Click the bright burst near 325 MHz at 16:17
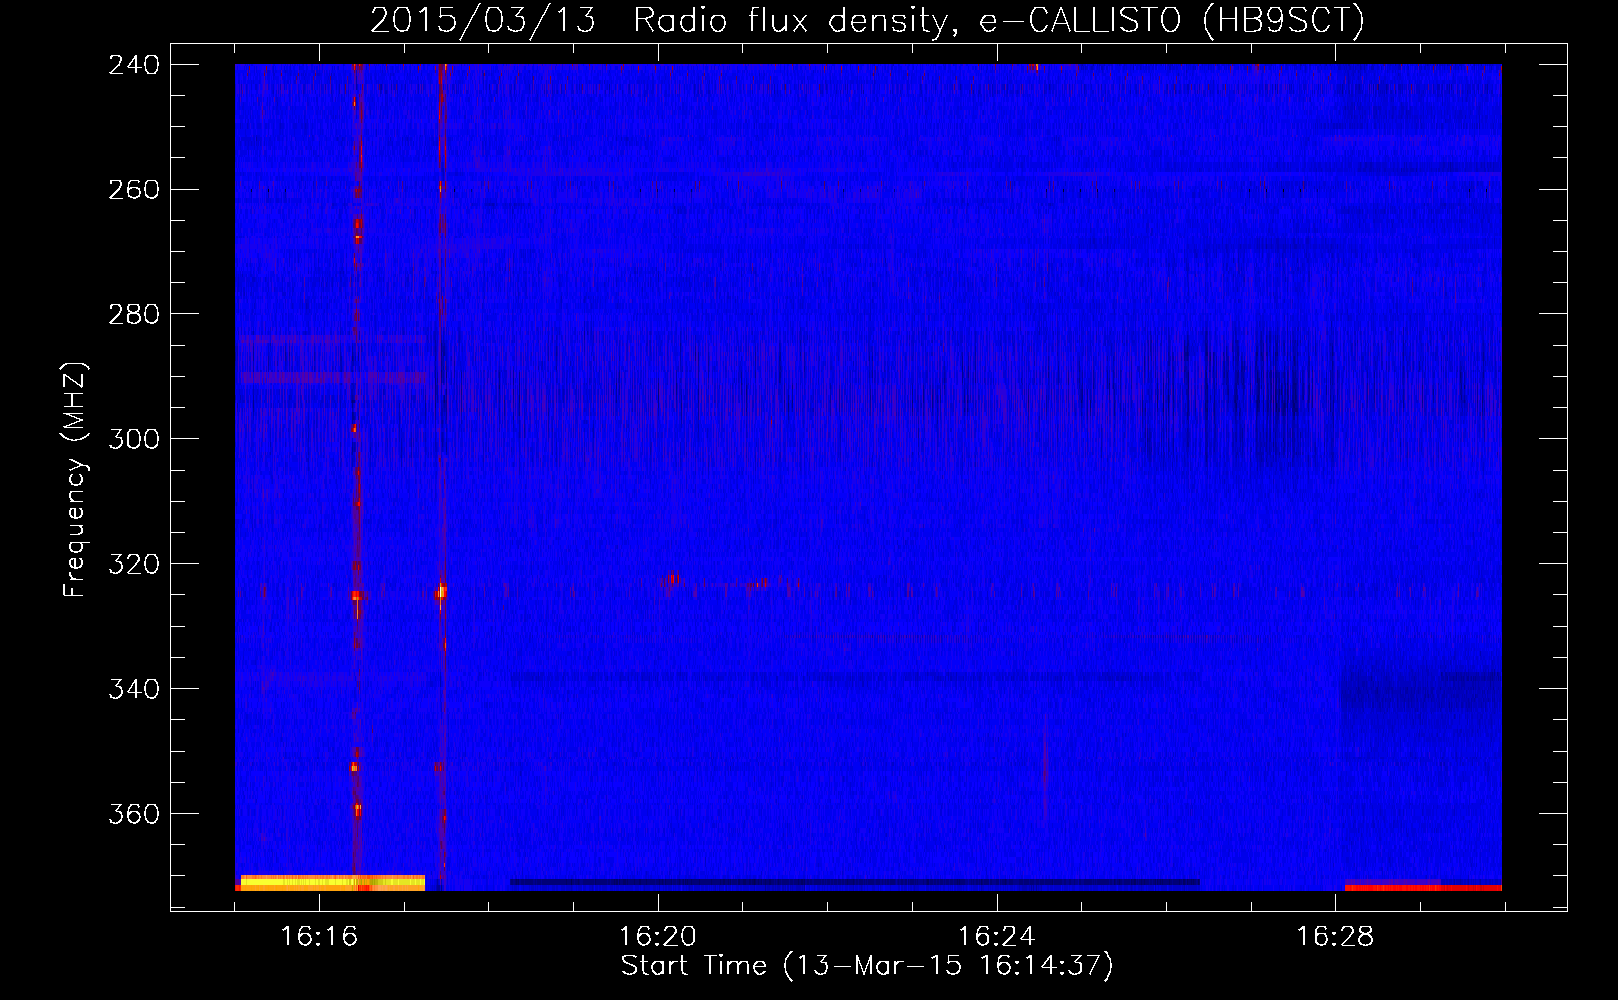Screen dimensions: 1618x1000 [x=441, y=592]
